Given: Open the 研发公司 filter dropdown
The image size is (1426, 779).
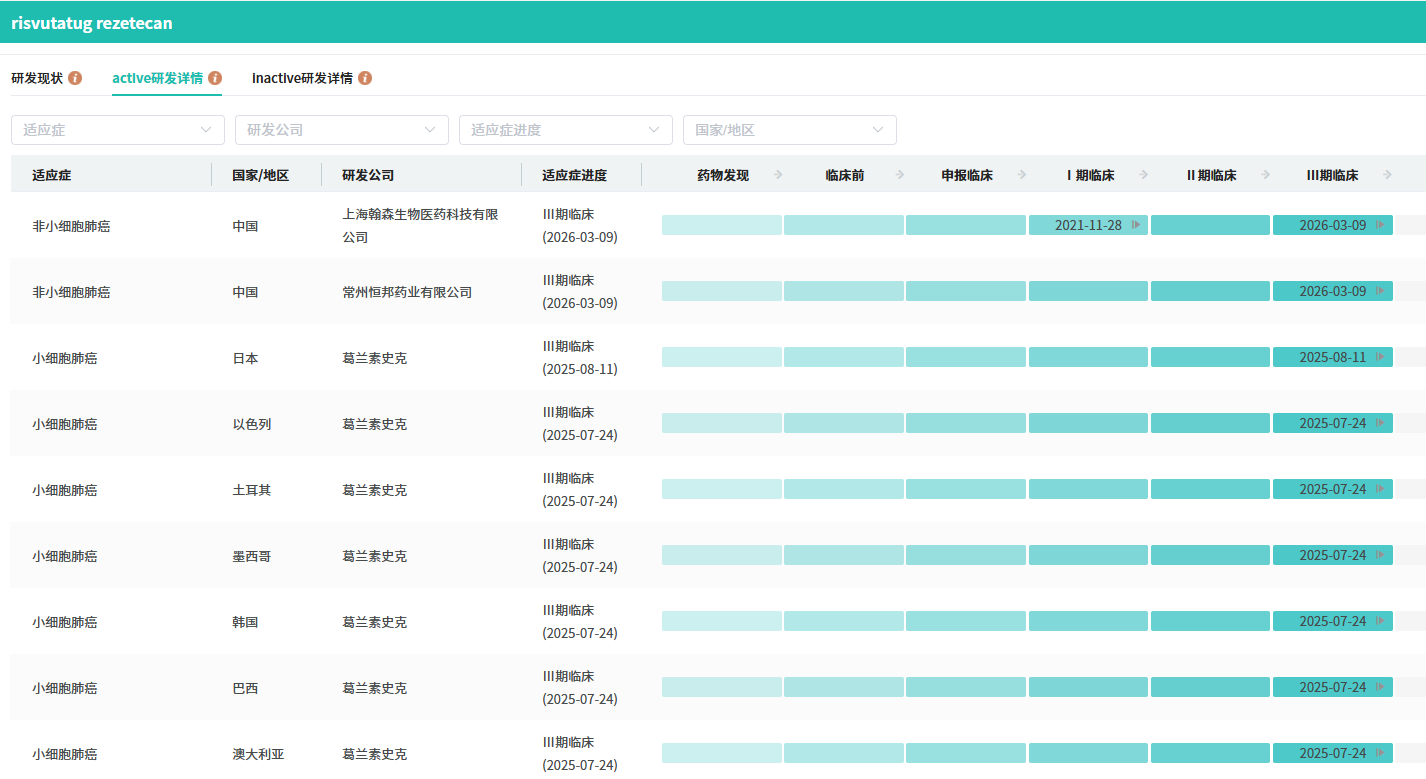Looking at the screenshot, I should click(x=342, y=130).
